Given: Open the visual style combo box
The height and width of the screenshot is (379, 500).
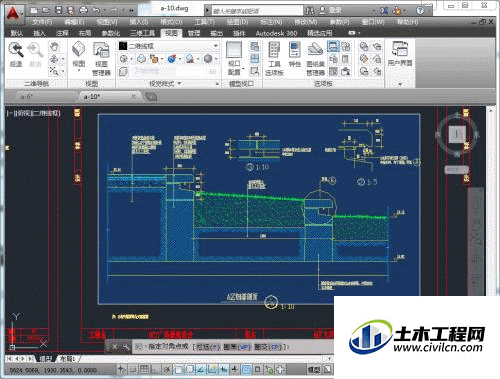Looking at the screenshot, I should pos(169,46).
